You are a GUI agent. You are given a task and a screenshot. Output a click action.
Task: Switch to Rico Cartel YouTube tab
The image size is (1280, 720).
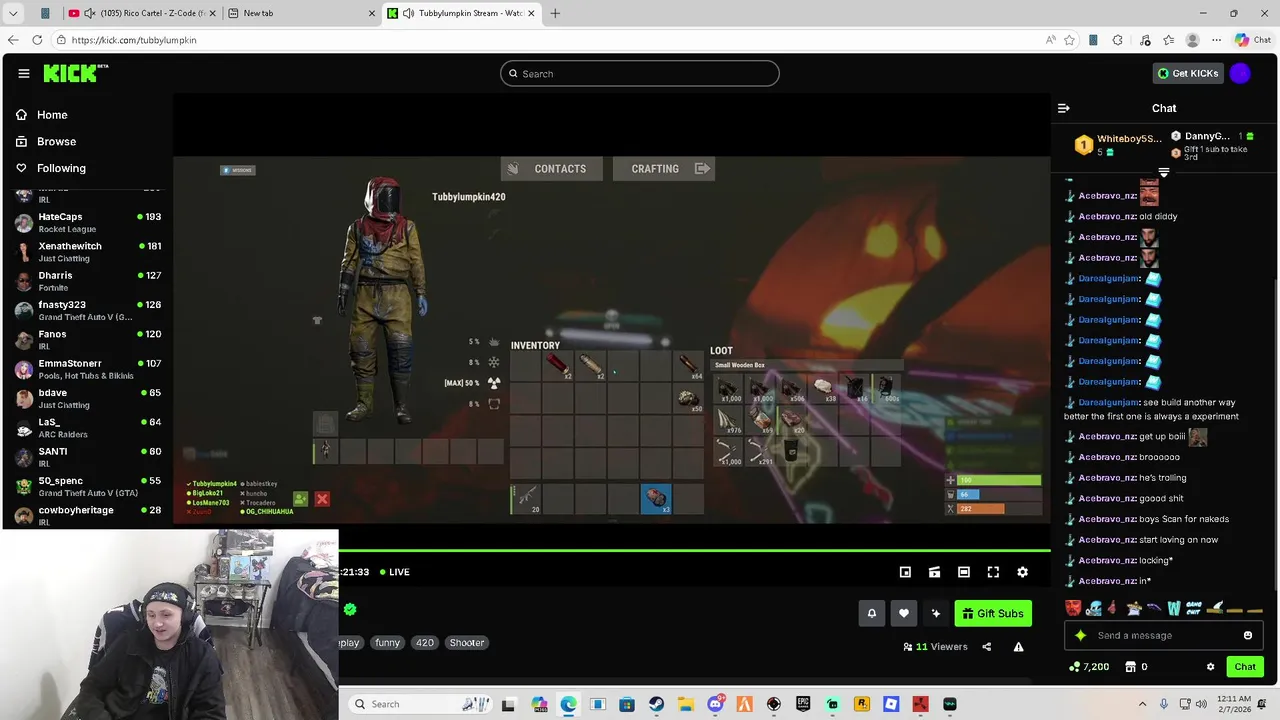point(142,13)
